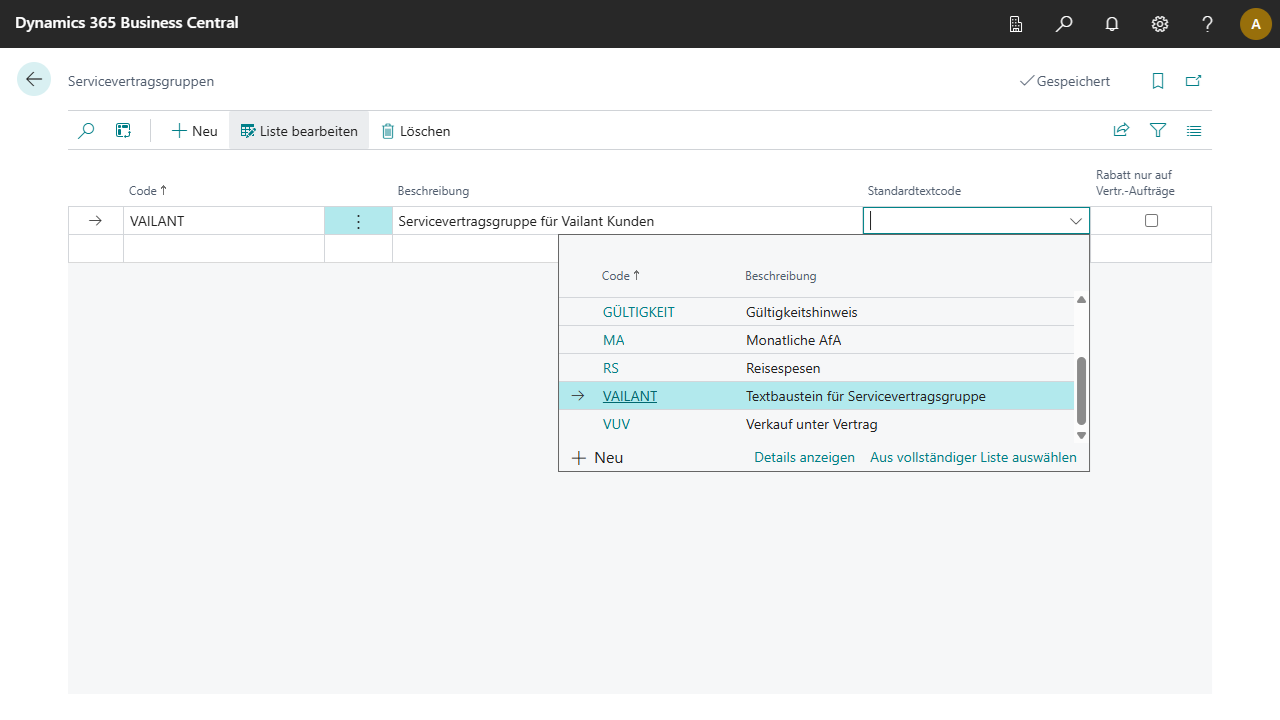Toggle Rabatt nur auf Vertr.-Aufträge checkbox
1280x720 pixels.
pos(1151,221)
